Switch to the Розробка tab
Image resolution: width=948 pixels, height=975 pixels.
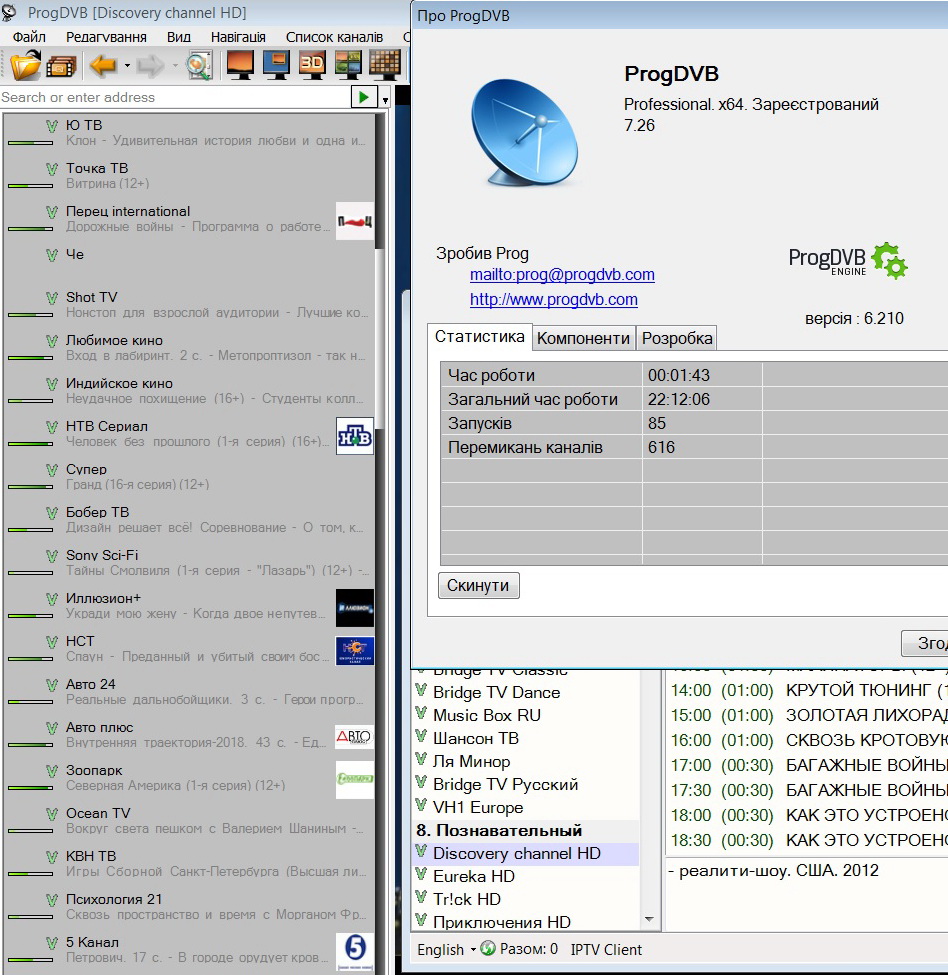(677, 338)
